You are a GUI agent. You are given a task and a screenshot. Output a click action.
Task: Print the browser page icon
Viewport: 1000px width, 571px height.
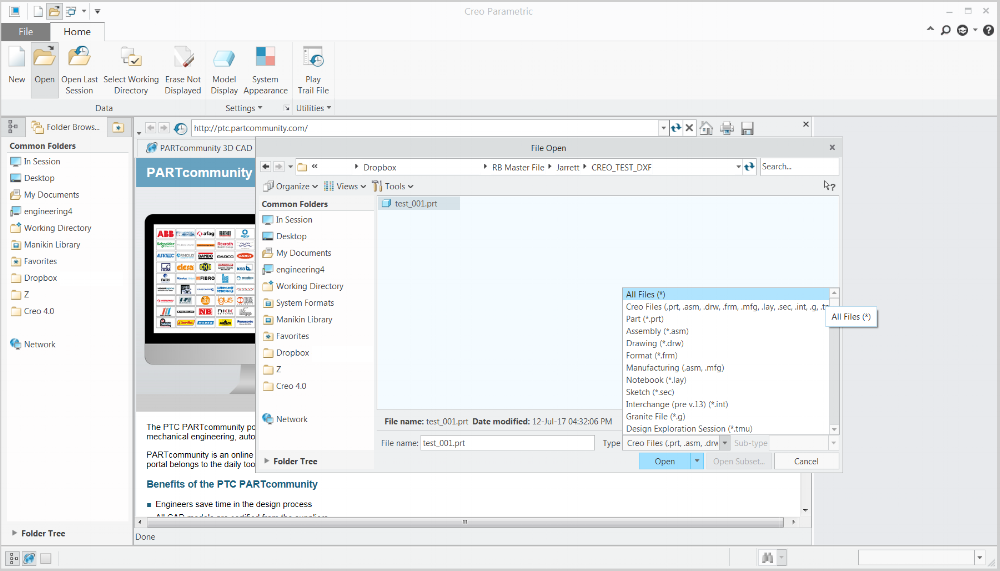(x=726, y=128)
